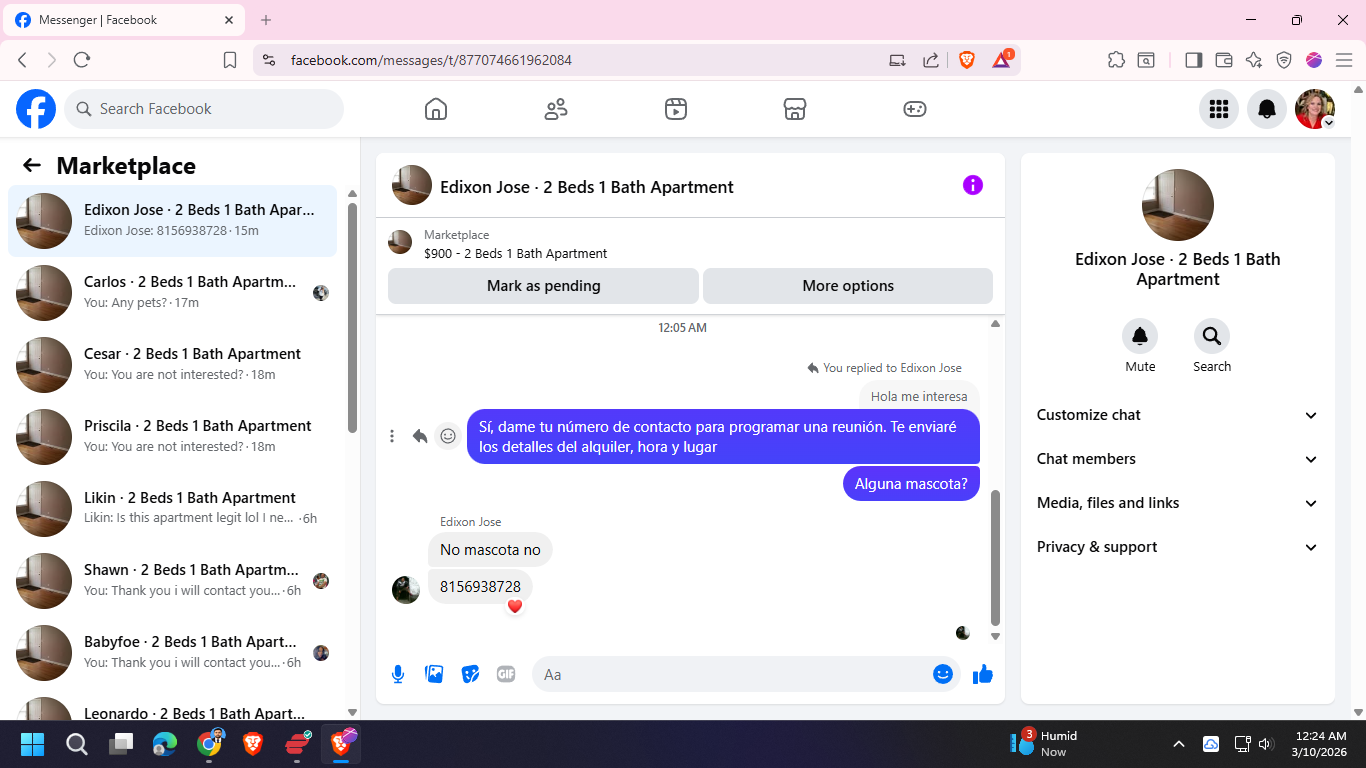This screenshot has width=1366, height=768.
Task: Click Brave shields icon in address bar
Action: pos(967,60)
